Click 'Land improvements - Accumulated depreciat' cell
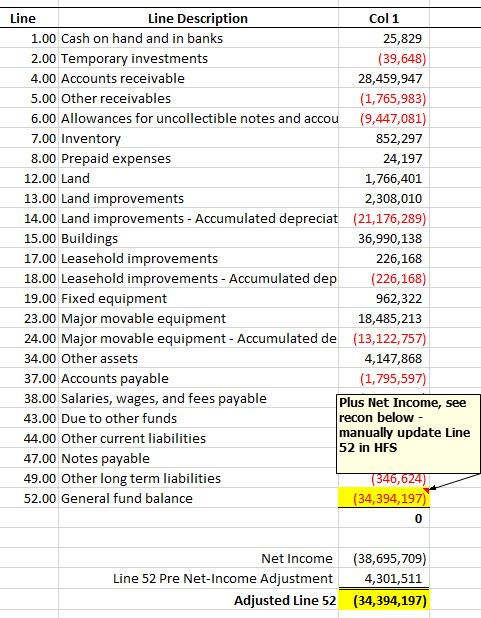 (x=198, y=218)
